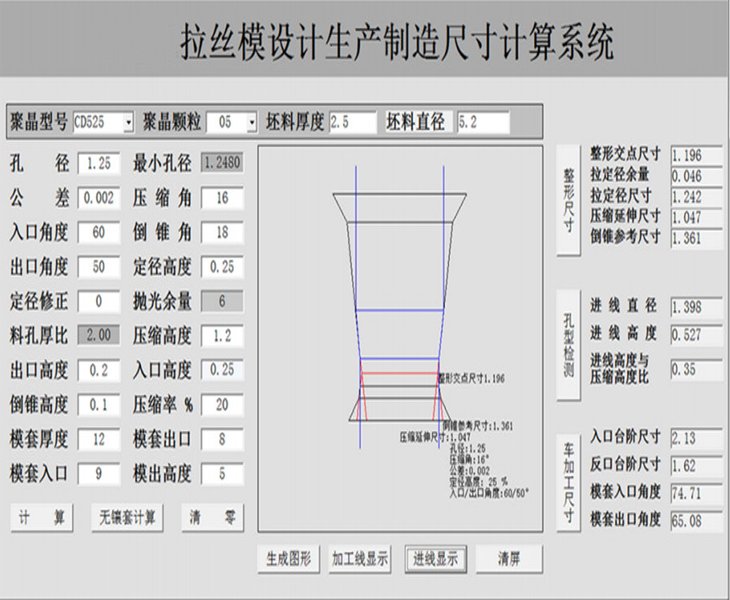Click the 出口角度 input showing 50
The height and width of the screenshot is (600, 730).
[x=99, y=267]
